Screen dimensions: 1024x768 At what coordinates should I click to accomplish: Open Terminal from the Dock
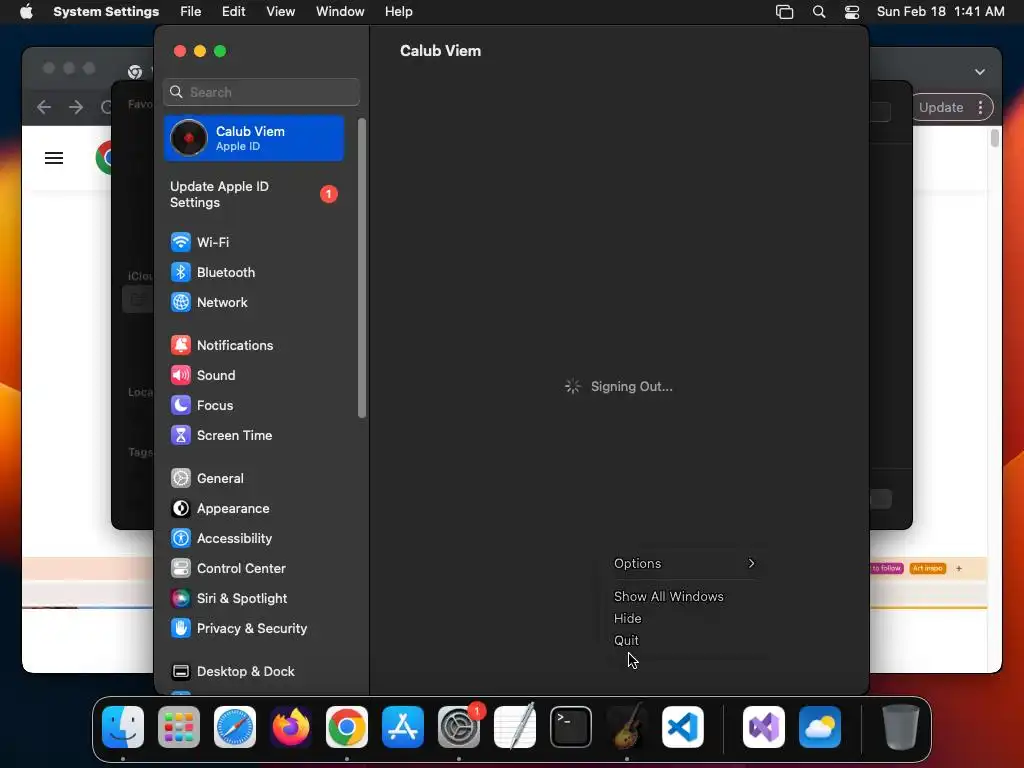click(571, 727)
